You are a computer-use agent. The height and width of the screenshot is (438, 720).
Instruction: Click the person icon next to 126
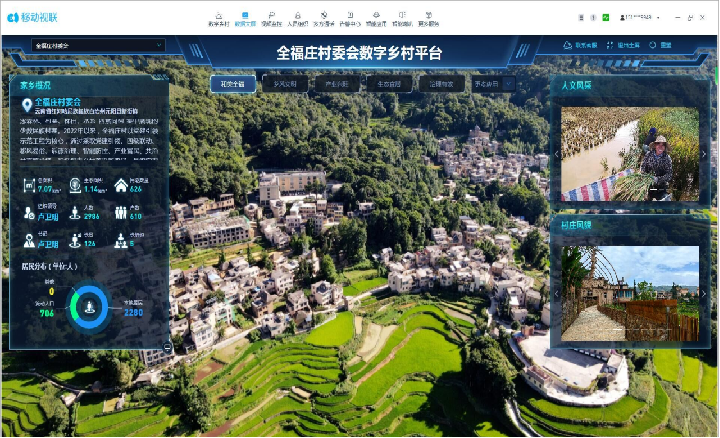[x=75, y=241]
